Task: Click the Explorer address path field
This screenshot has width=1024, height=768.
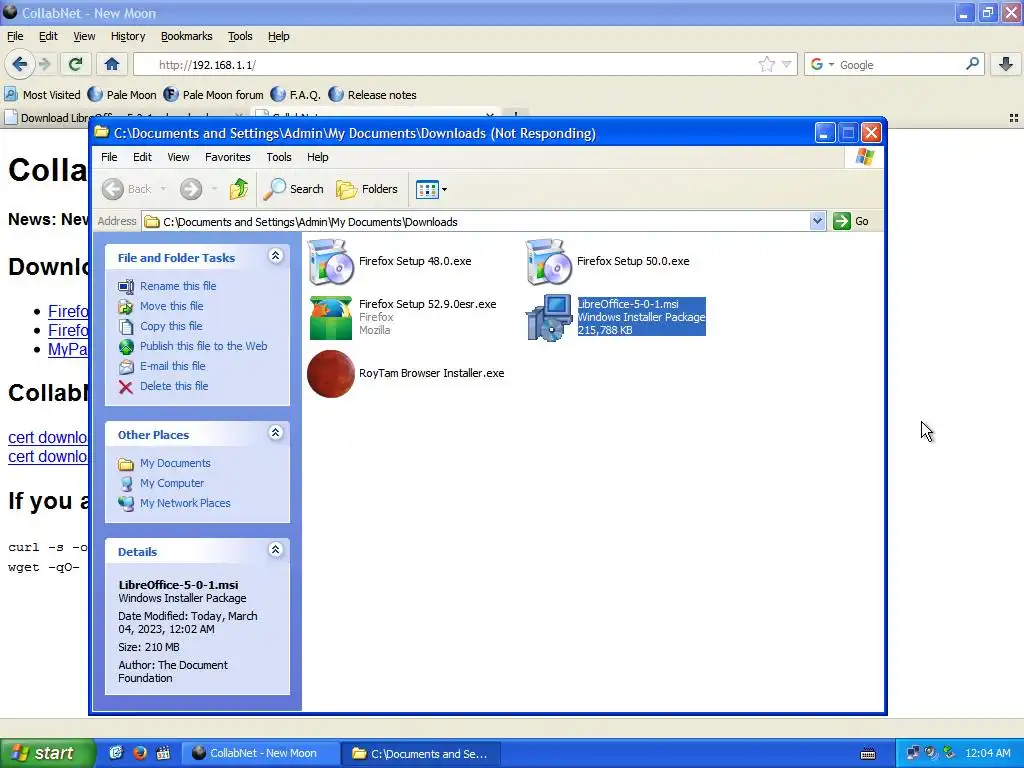Action: click(x=477, y=221)
